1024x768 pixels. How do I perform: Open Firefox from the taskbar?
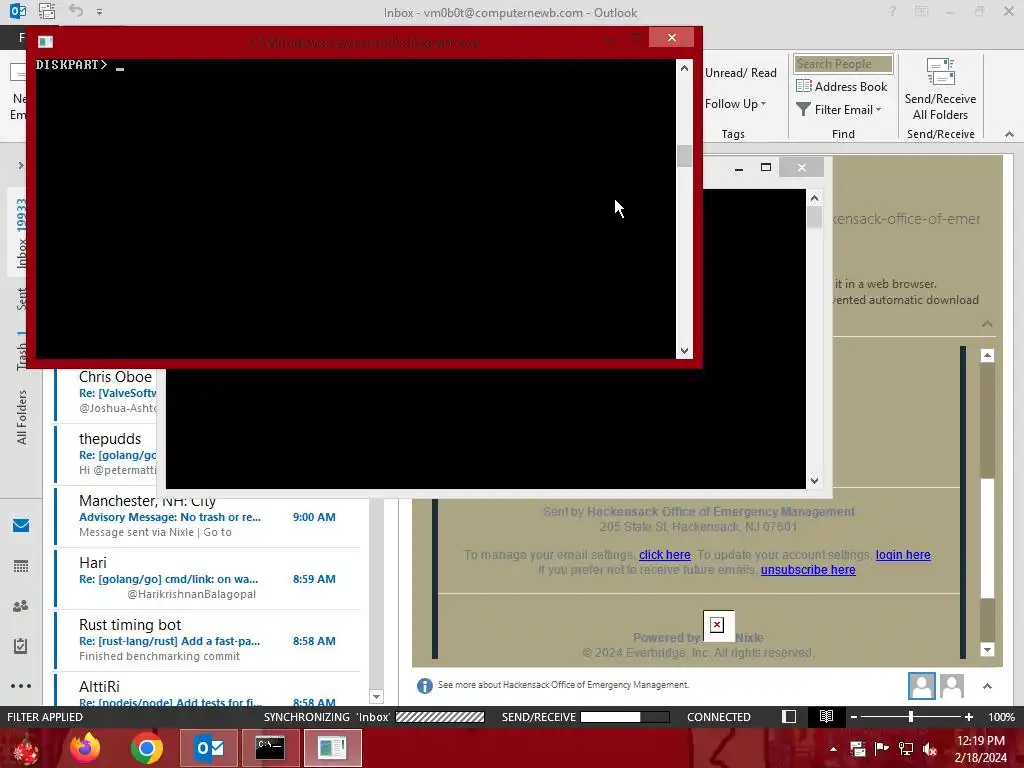click(86, 748)
